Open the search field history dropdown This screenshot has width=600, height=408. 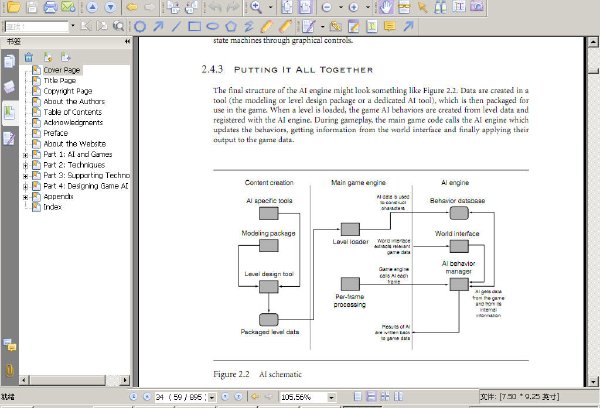[73, 26]
